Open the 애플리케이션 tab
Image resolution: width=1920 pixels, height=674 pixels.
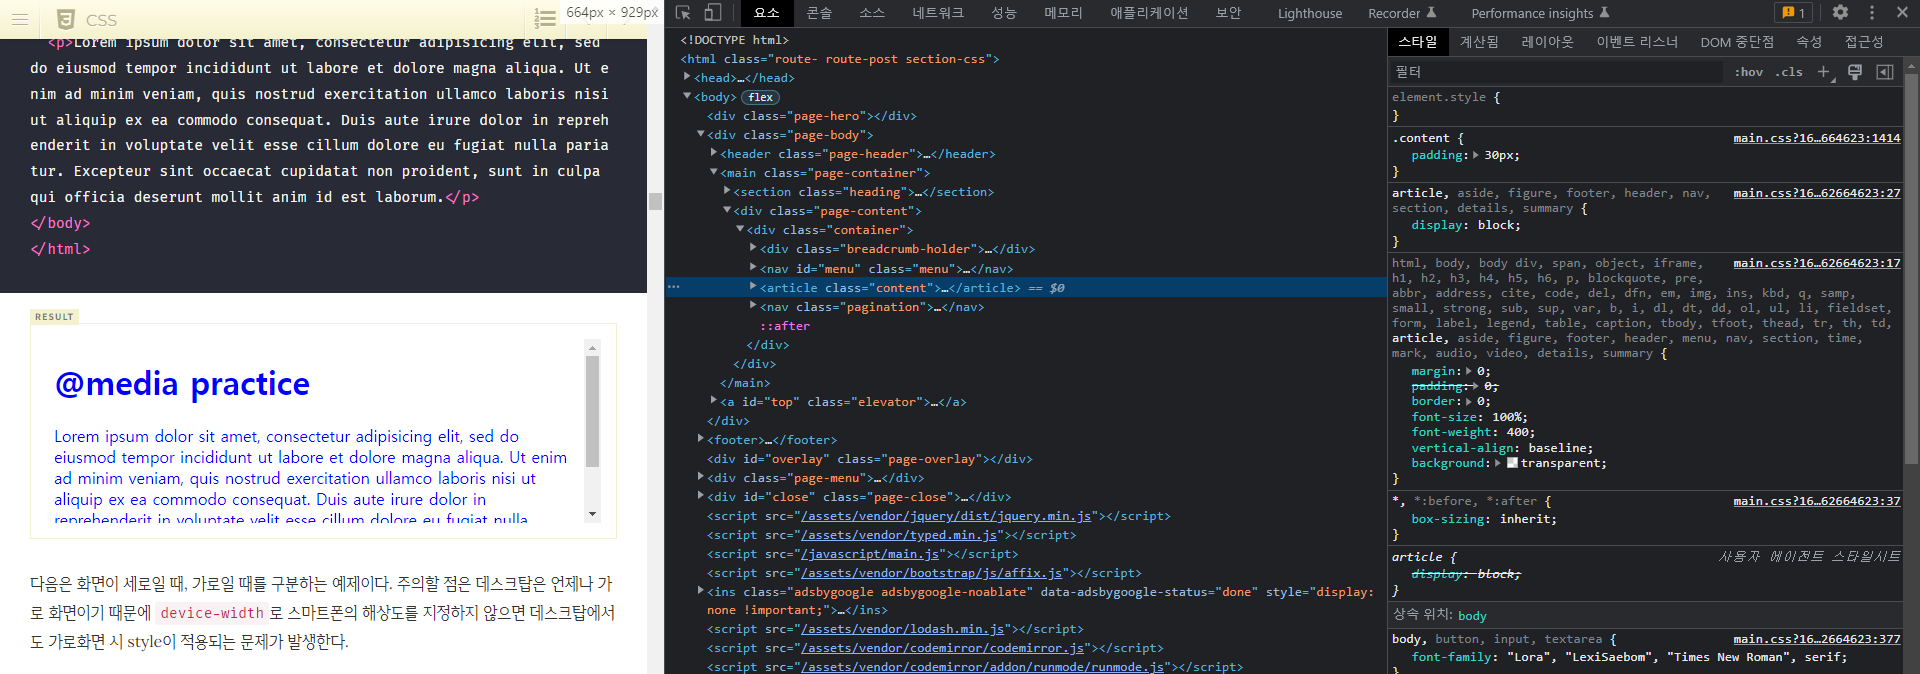point(1149,13)
